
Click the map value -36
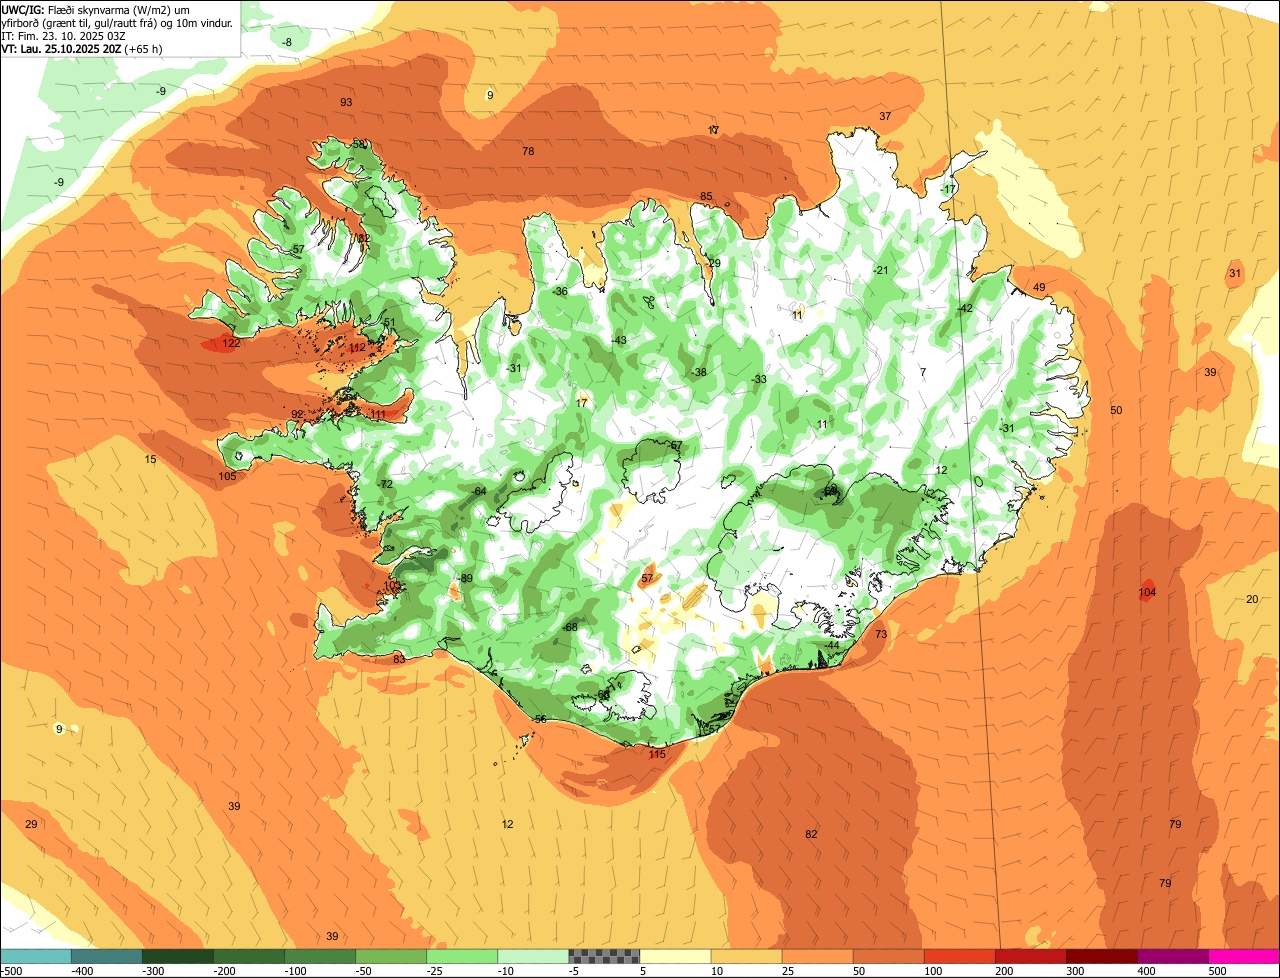560,292
